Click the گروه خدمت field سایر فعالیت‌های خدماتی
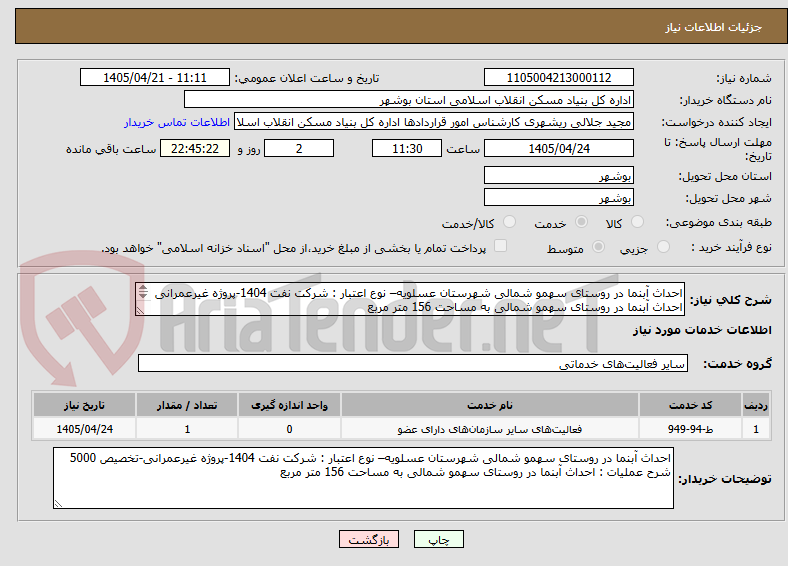Image resolution: width=788 pixels, height=566 pixels. click(x=413, y=363)
